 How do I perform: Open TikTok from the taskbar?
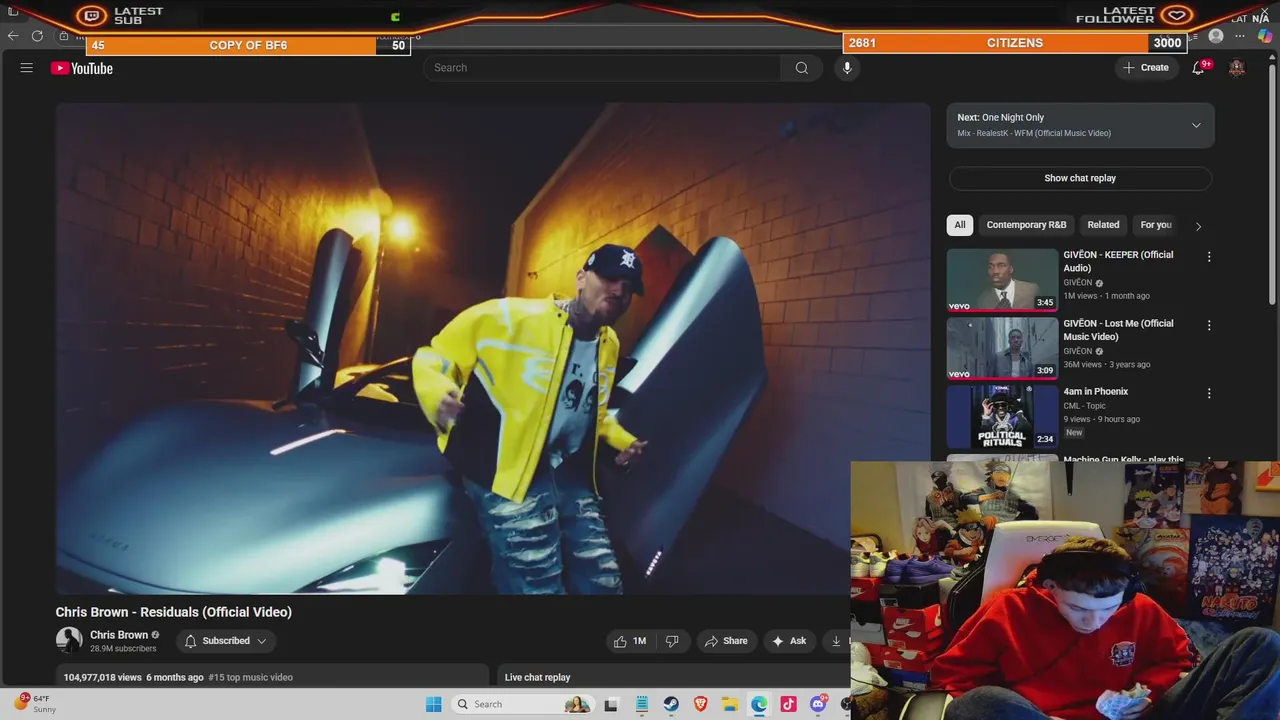[788, 704]
